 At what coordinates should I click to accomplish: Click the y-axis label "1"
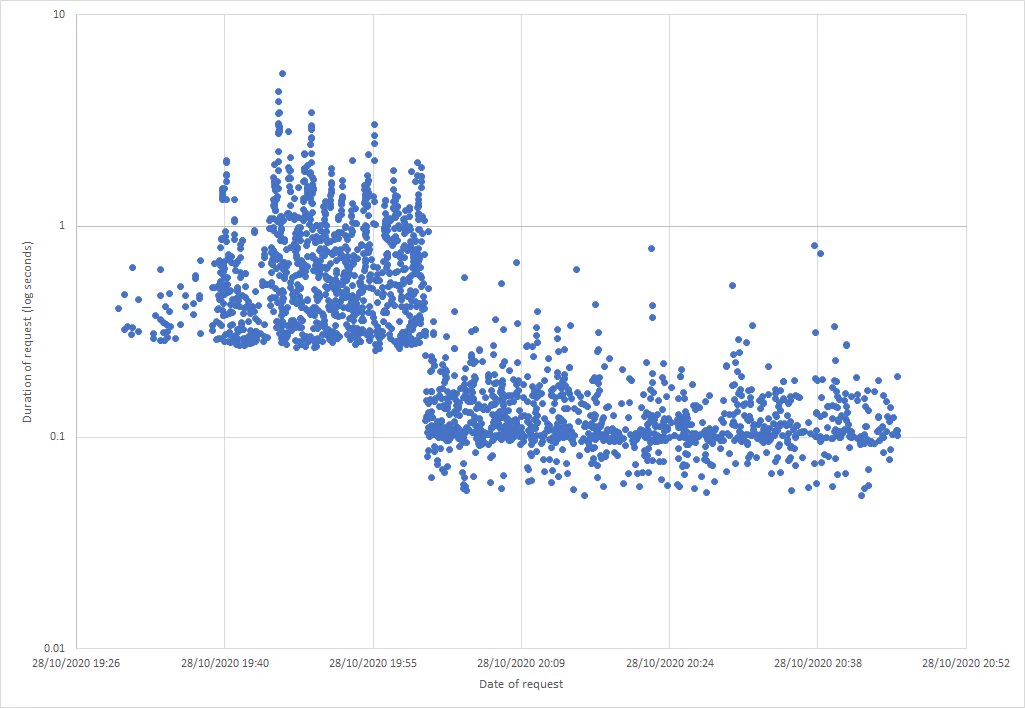pos(63,226)
